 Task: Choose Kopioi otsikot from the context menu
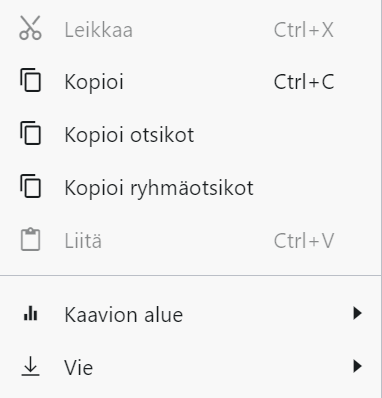[190, 134]
